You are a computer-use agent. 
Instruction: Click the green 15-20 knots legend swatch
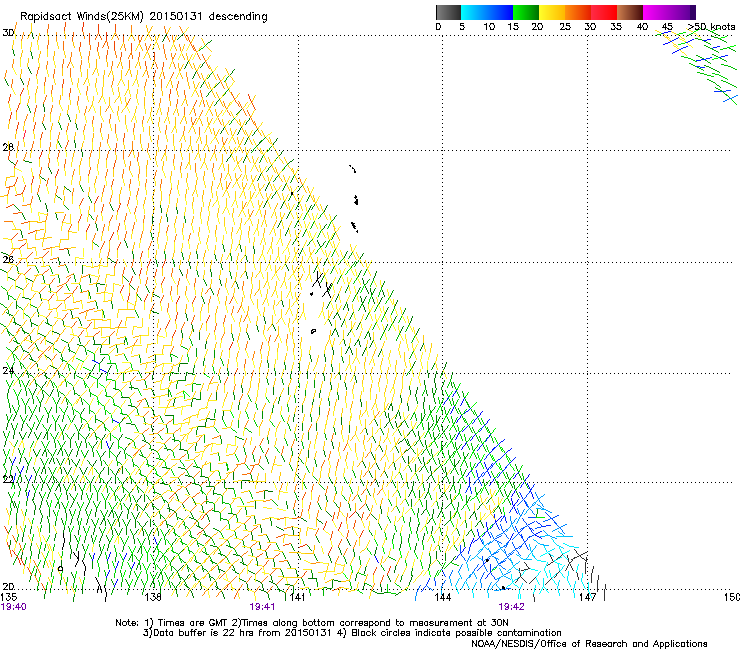coord(526,12)
